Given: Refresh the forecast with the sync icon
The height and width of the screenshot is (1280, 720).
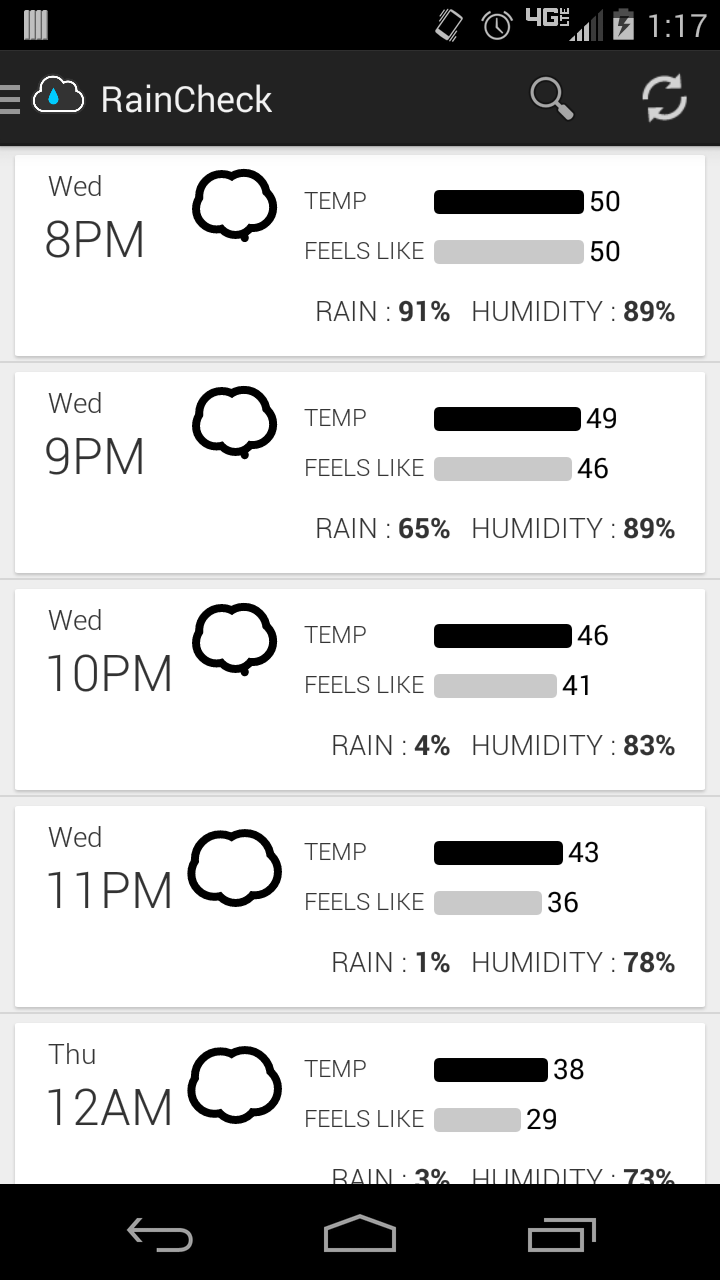Looking at the screenshot, I should [664, 99].
